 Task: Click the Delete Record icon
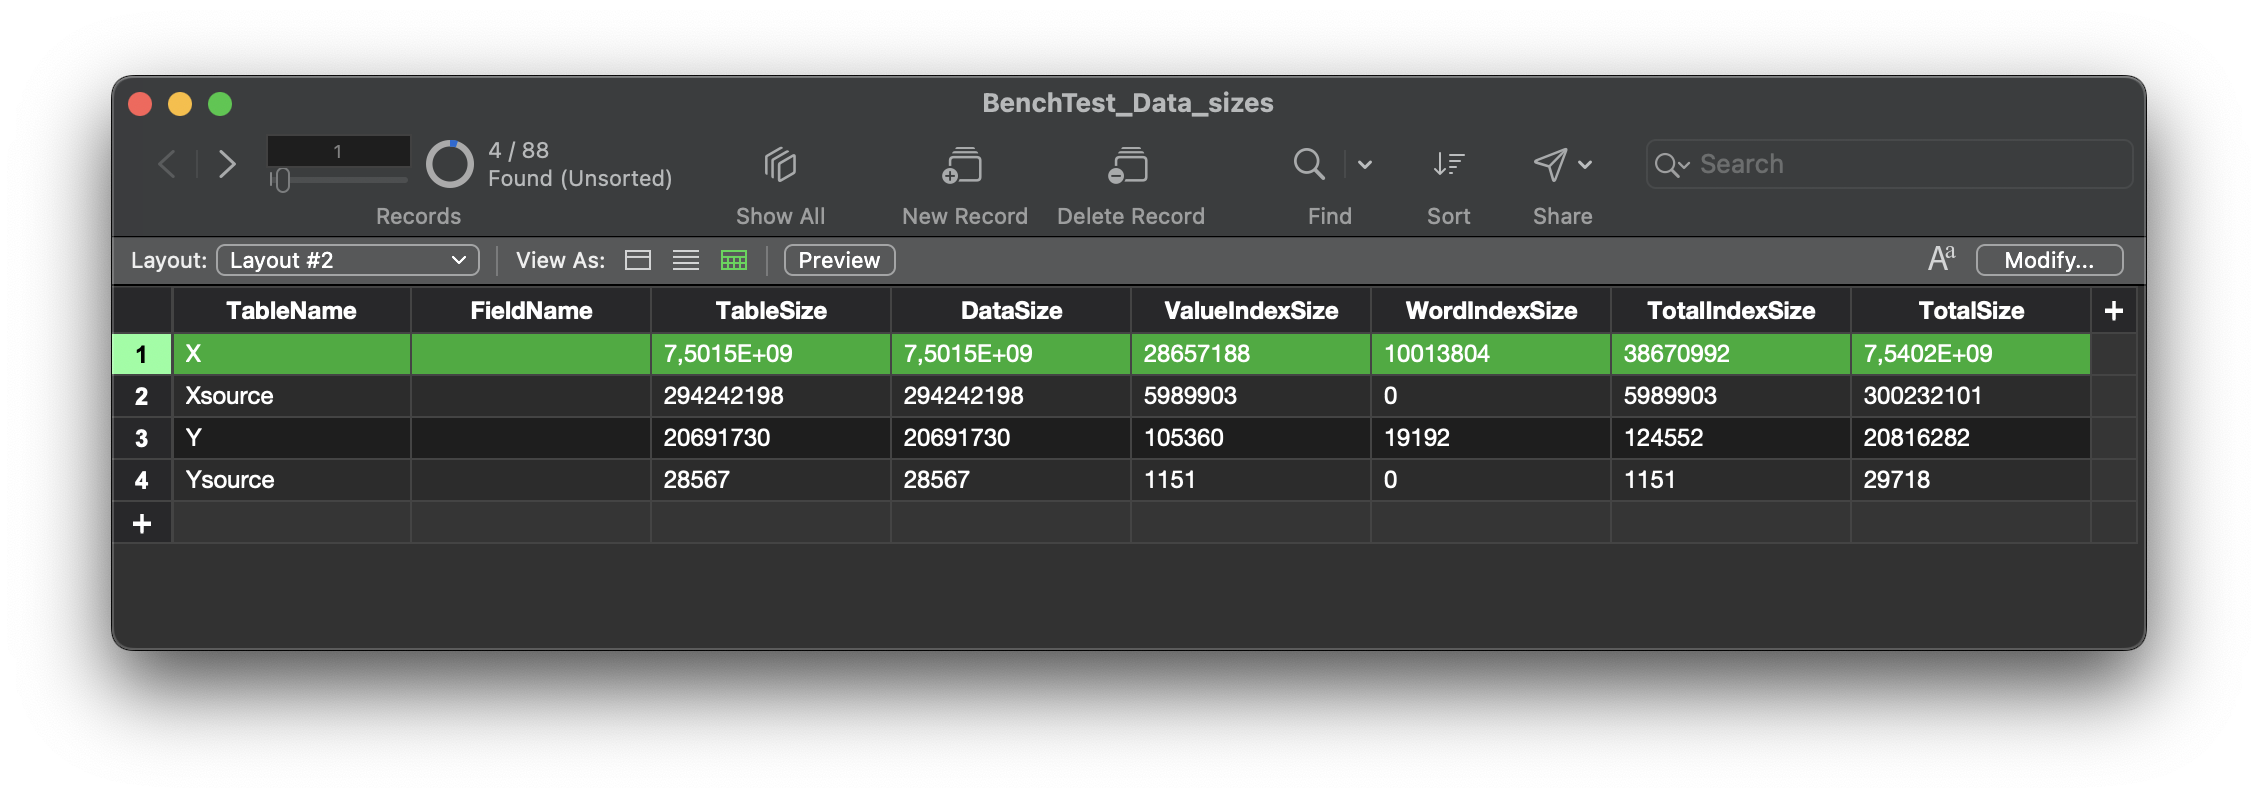point(1129,165)
